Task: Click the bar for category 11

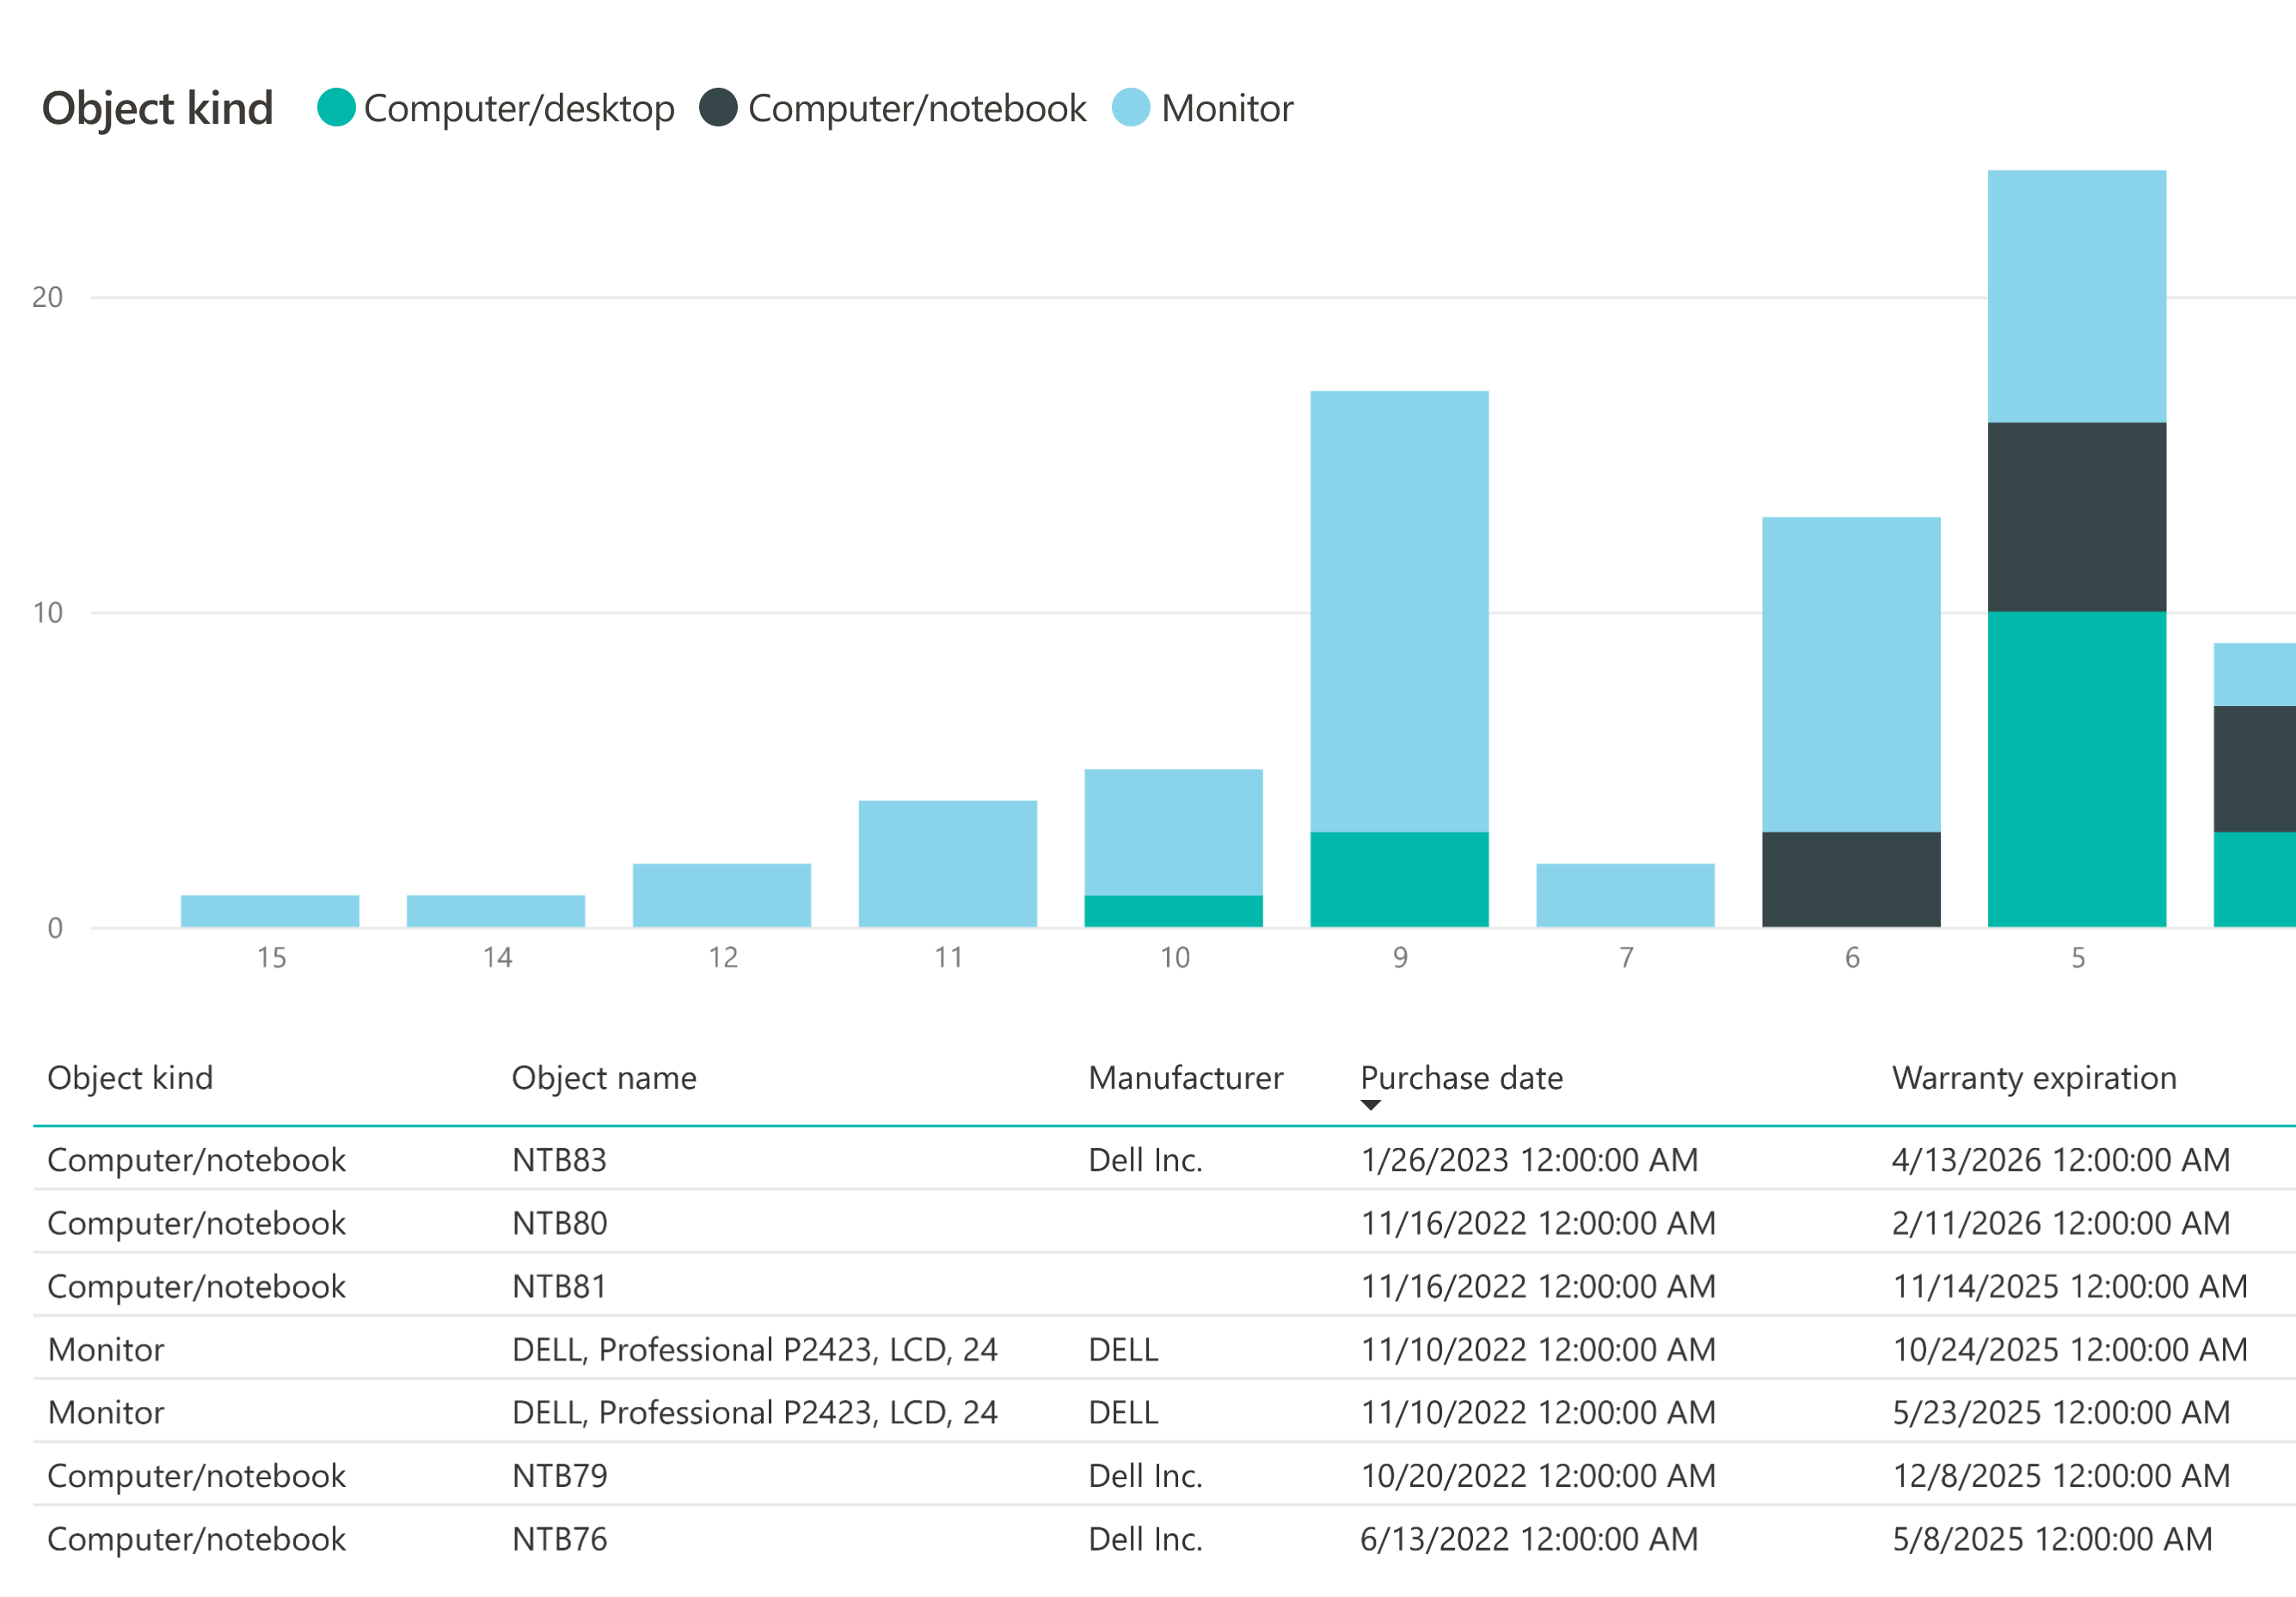Action: click(x=947, y=863)
